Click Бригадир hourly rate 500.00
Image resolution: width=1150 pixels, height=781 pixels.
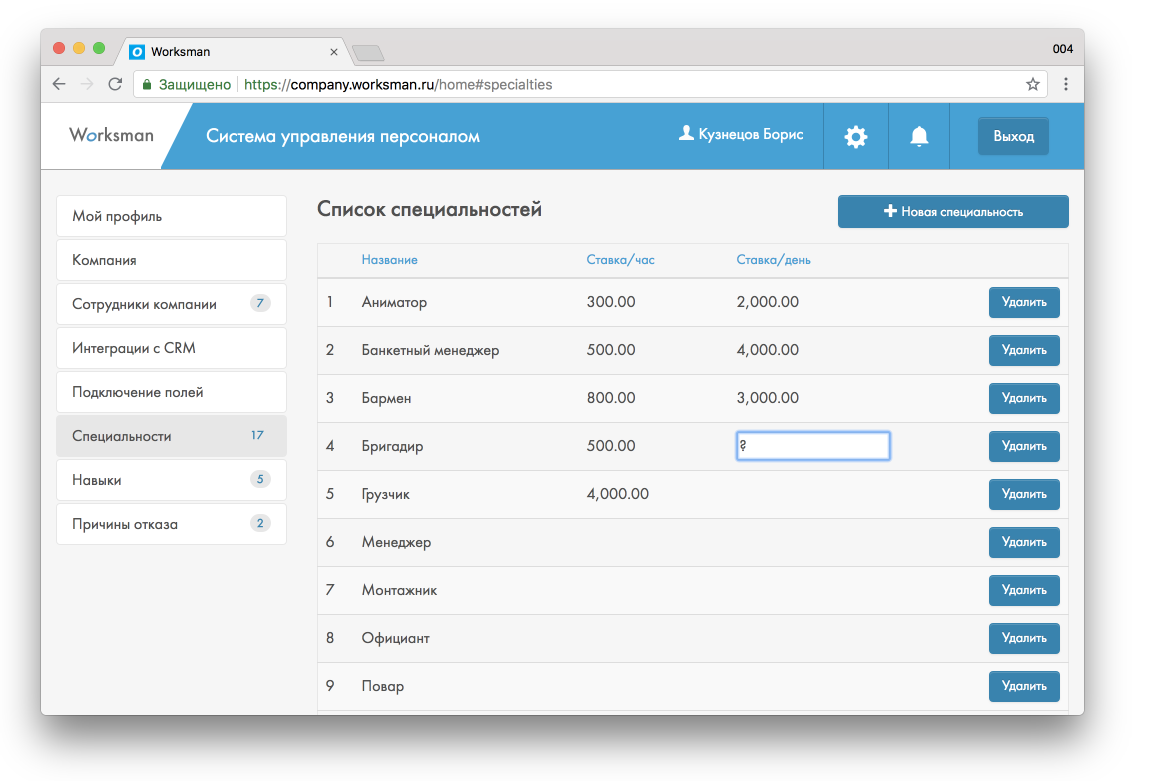611,446
